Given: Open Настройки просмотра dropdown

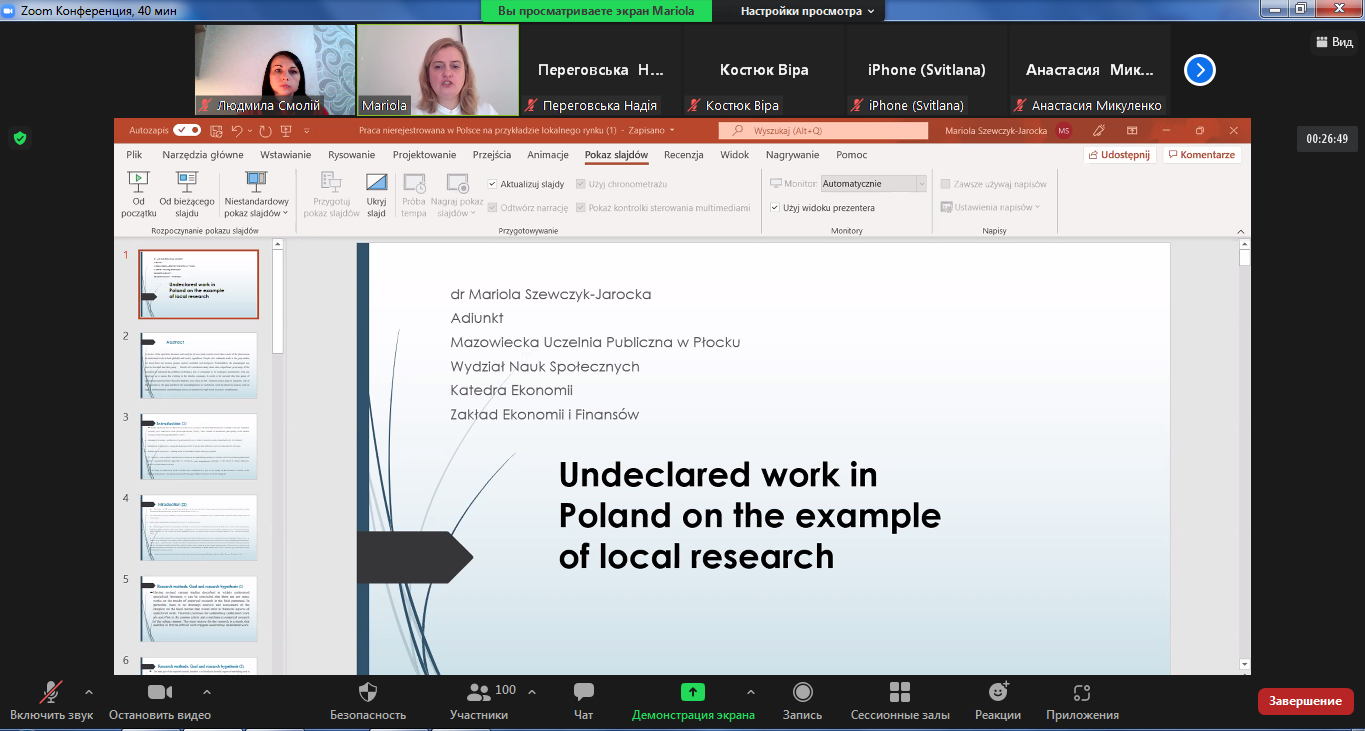Looking at the screenshot, I should pos(807,11).
